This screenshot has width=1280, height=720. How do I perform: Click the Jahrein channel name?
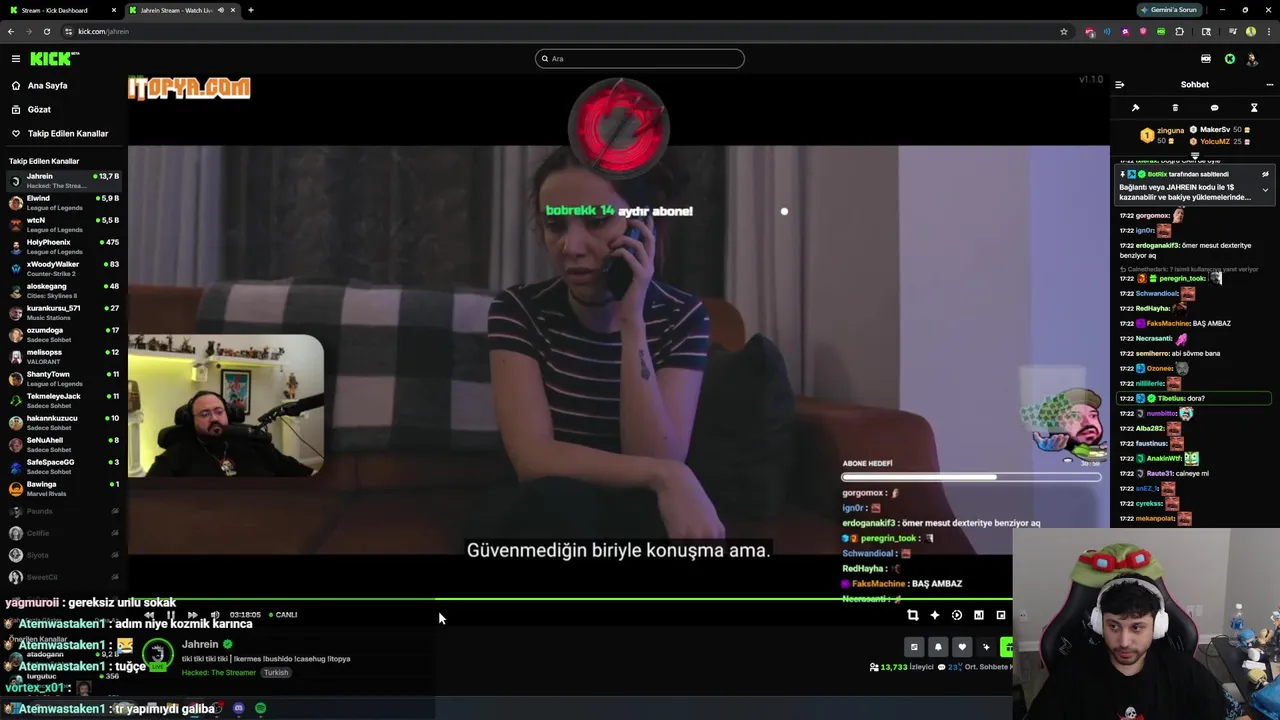tap(200, 645)
